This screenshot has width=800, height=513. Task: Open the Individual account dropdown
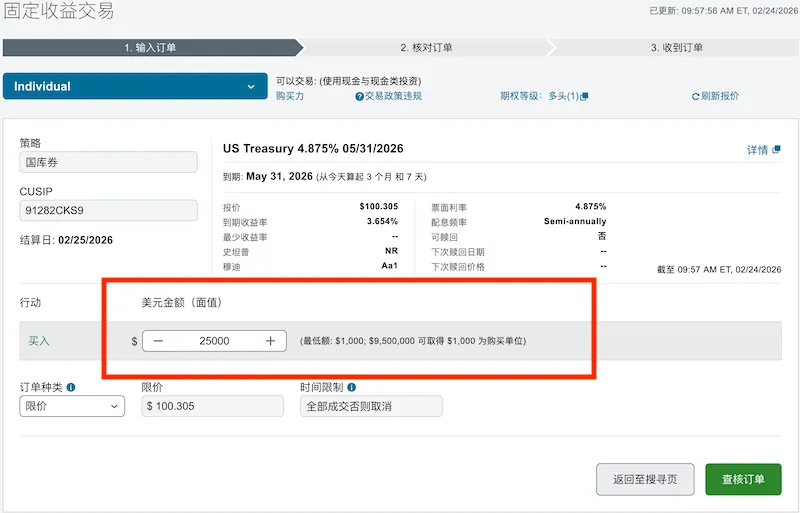(135, 86)
